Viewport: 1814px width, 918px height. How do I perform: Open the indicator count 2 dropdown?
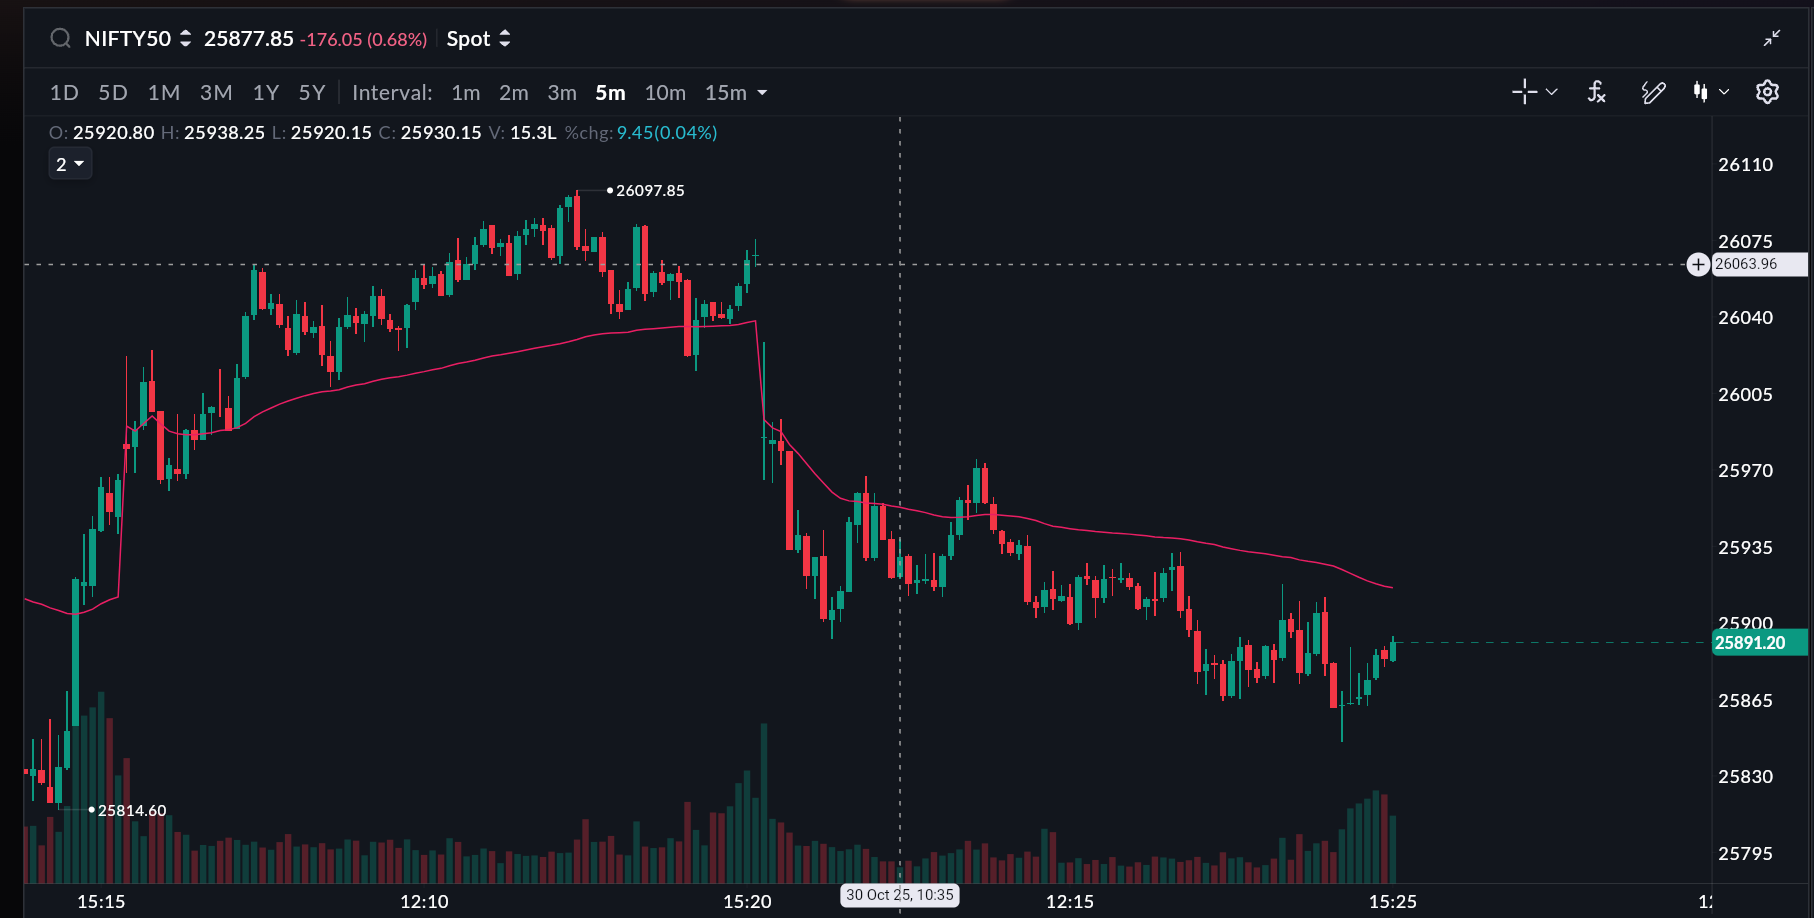[x=70, y=164]
